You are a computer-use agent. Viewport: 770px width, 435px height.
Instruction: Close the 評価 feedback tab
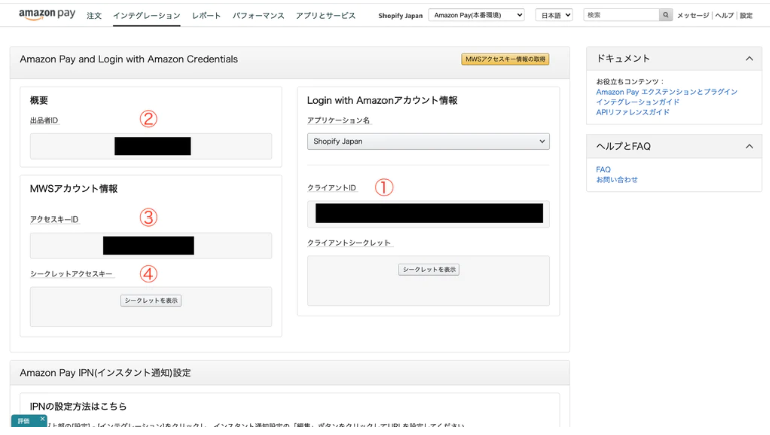43,419
